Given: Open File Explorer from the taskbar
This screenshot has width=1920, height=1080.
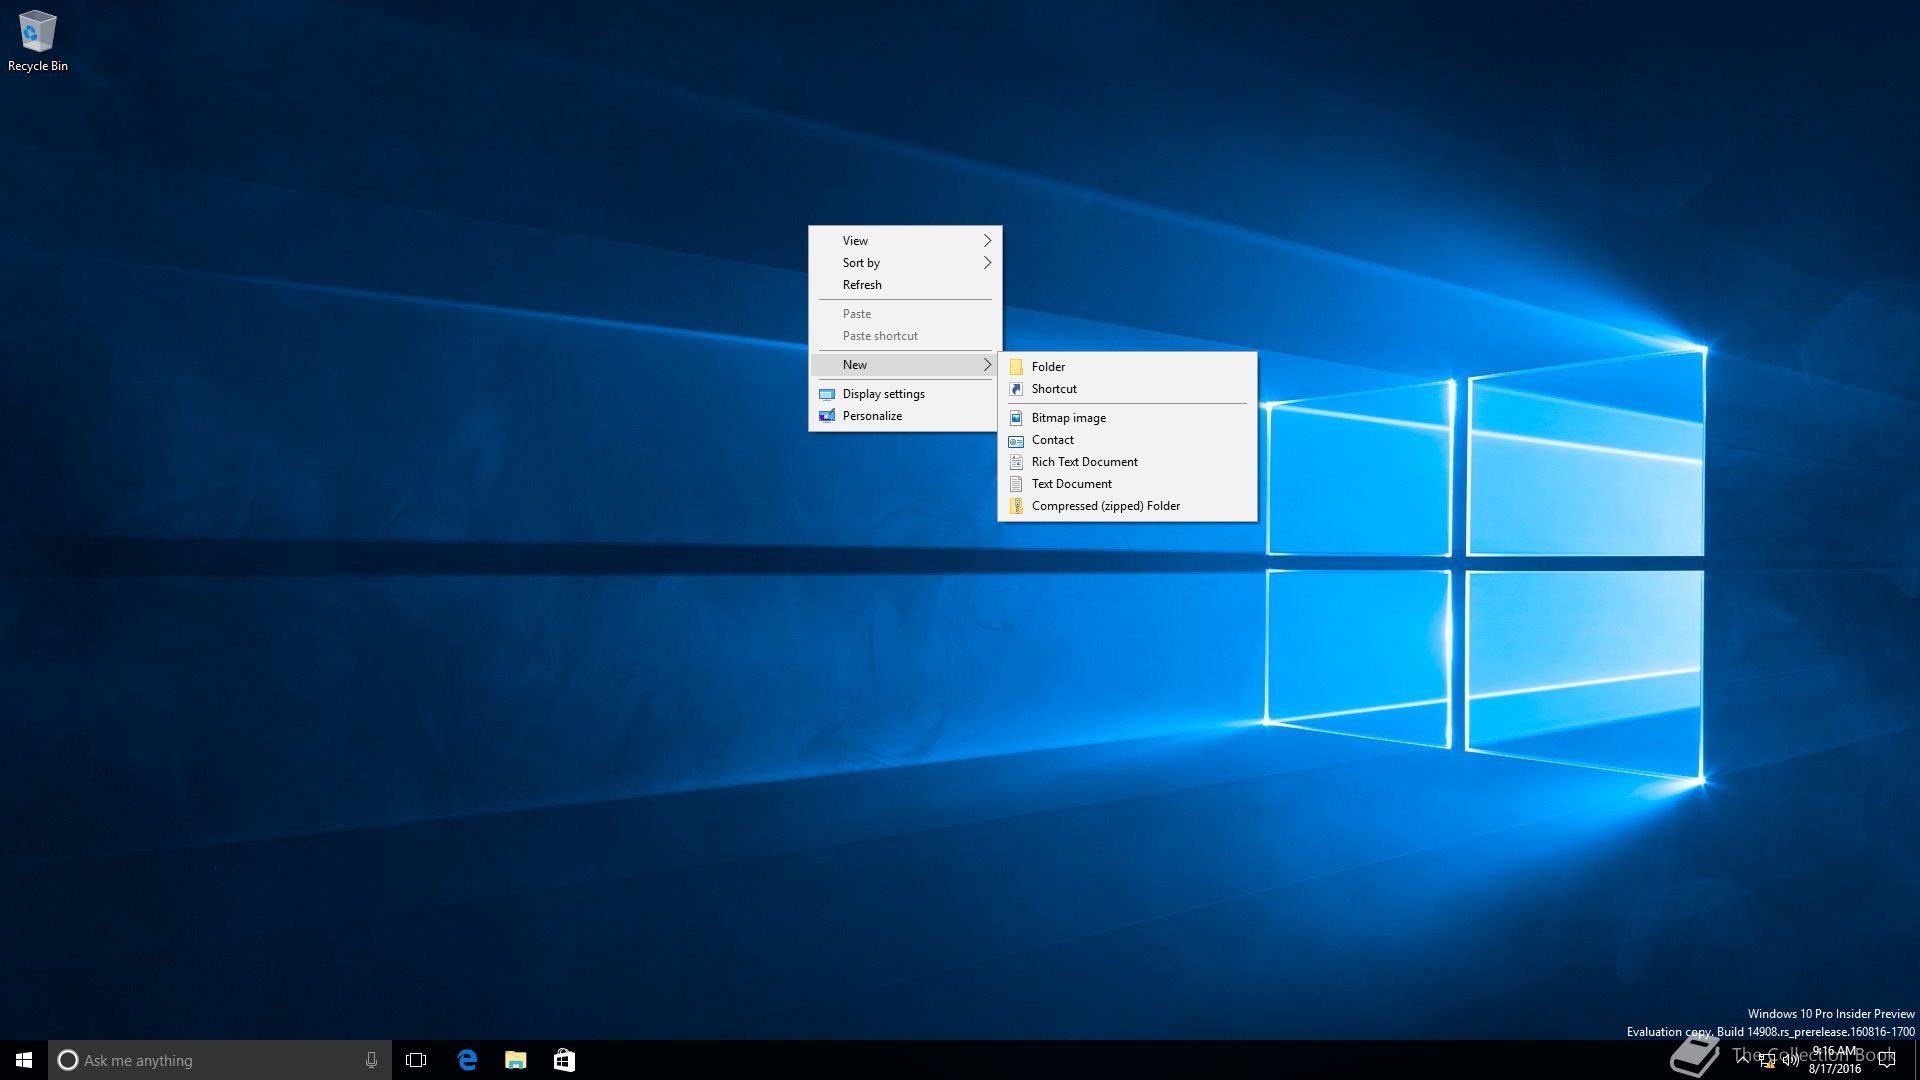Looking at the screenshot, I should (516, 1060).
